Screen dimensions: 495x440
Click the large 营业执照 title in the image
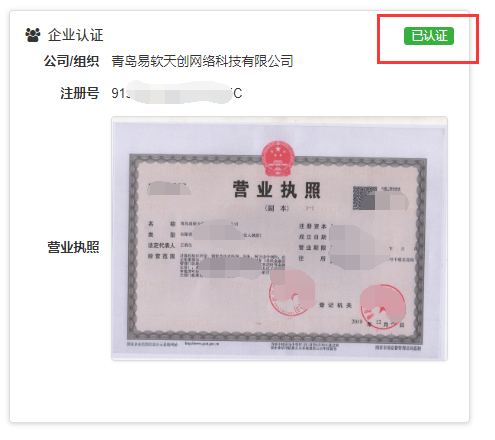[x=276, y=190]
